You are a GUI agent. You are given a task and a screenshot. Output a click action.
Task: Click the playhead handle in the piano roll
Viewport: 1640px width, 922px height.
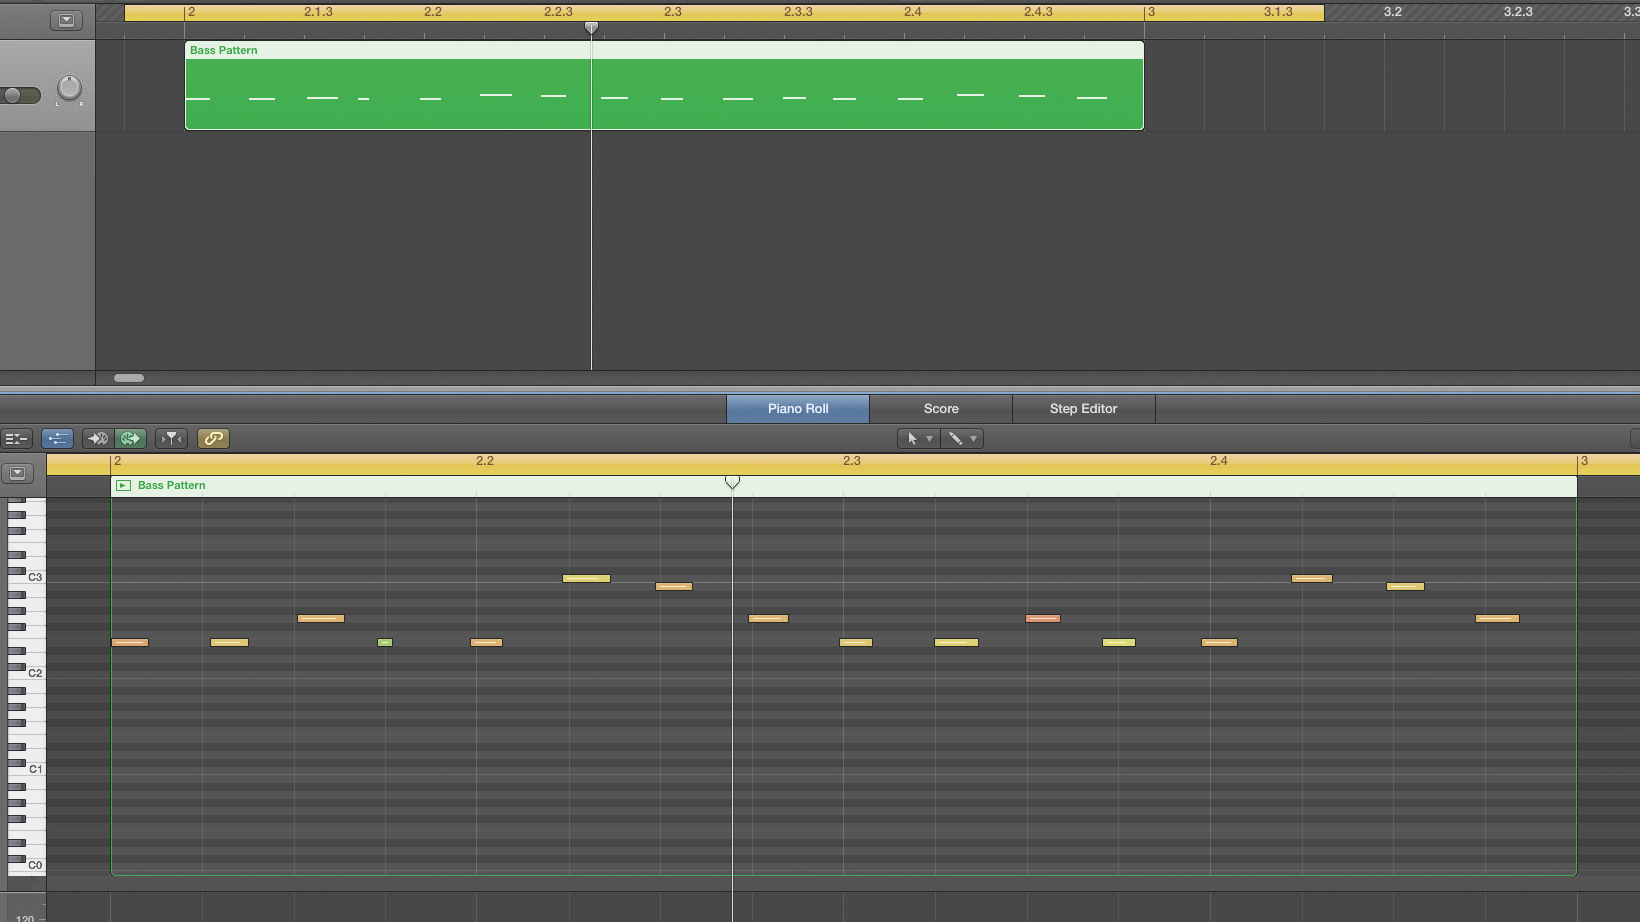coord(732,483)
